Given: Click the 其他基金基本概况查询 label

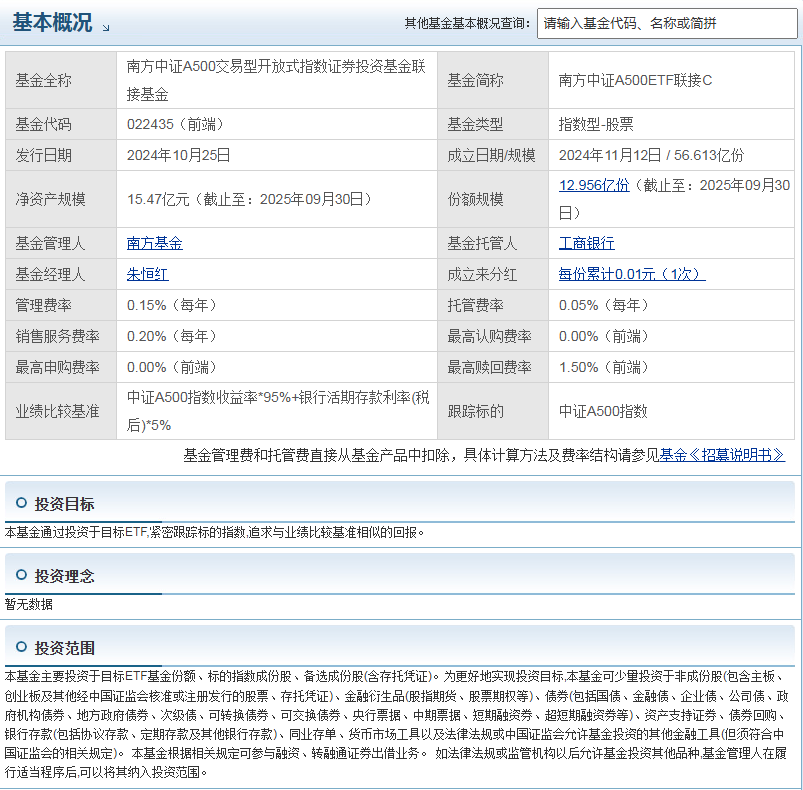Looking at the screenshot, I should pyautogui.click(x=467, y=24).
